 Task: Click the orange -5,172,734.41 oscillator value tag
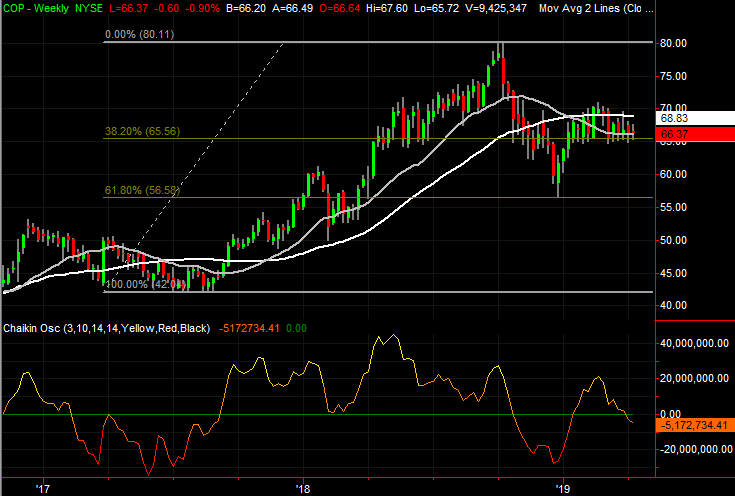(694, 425)
